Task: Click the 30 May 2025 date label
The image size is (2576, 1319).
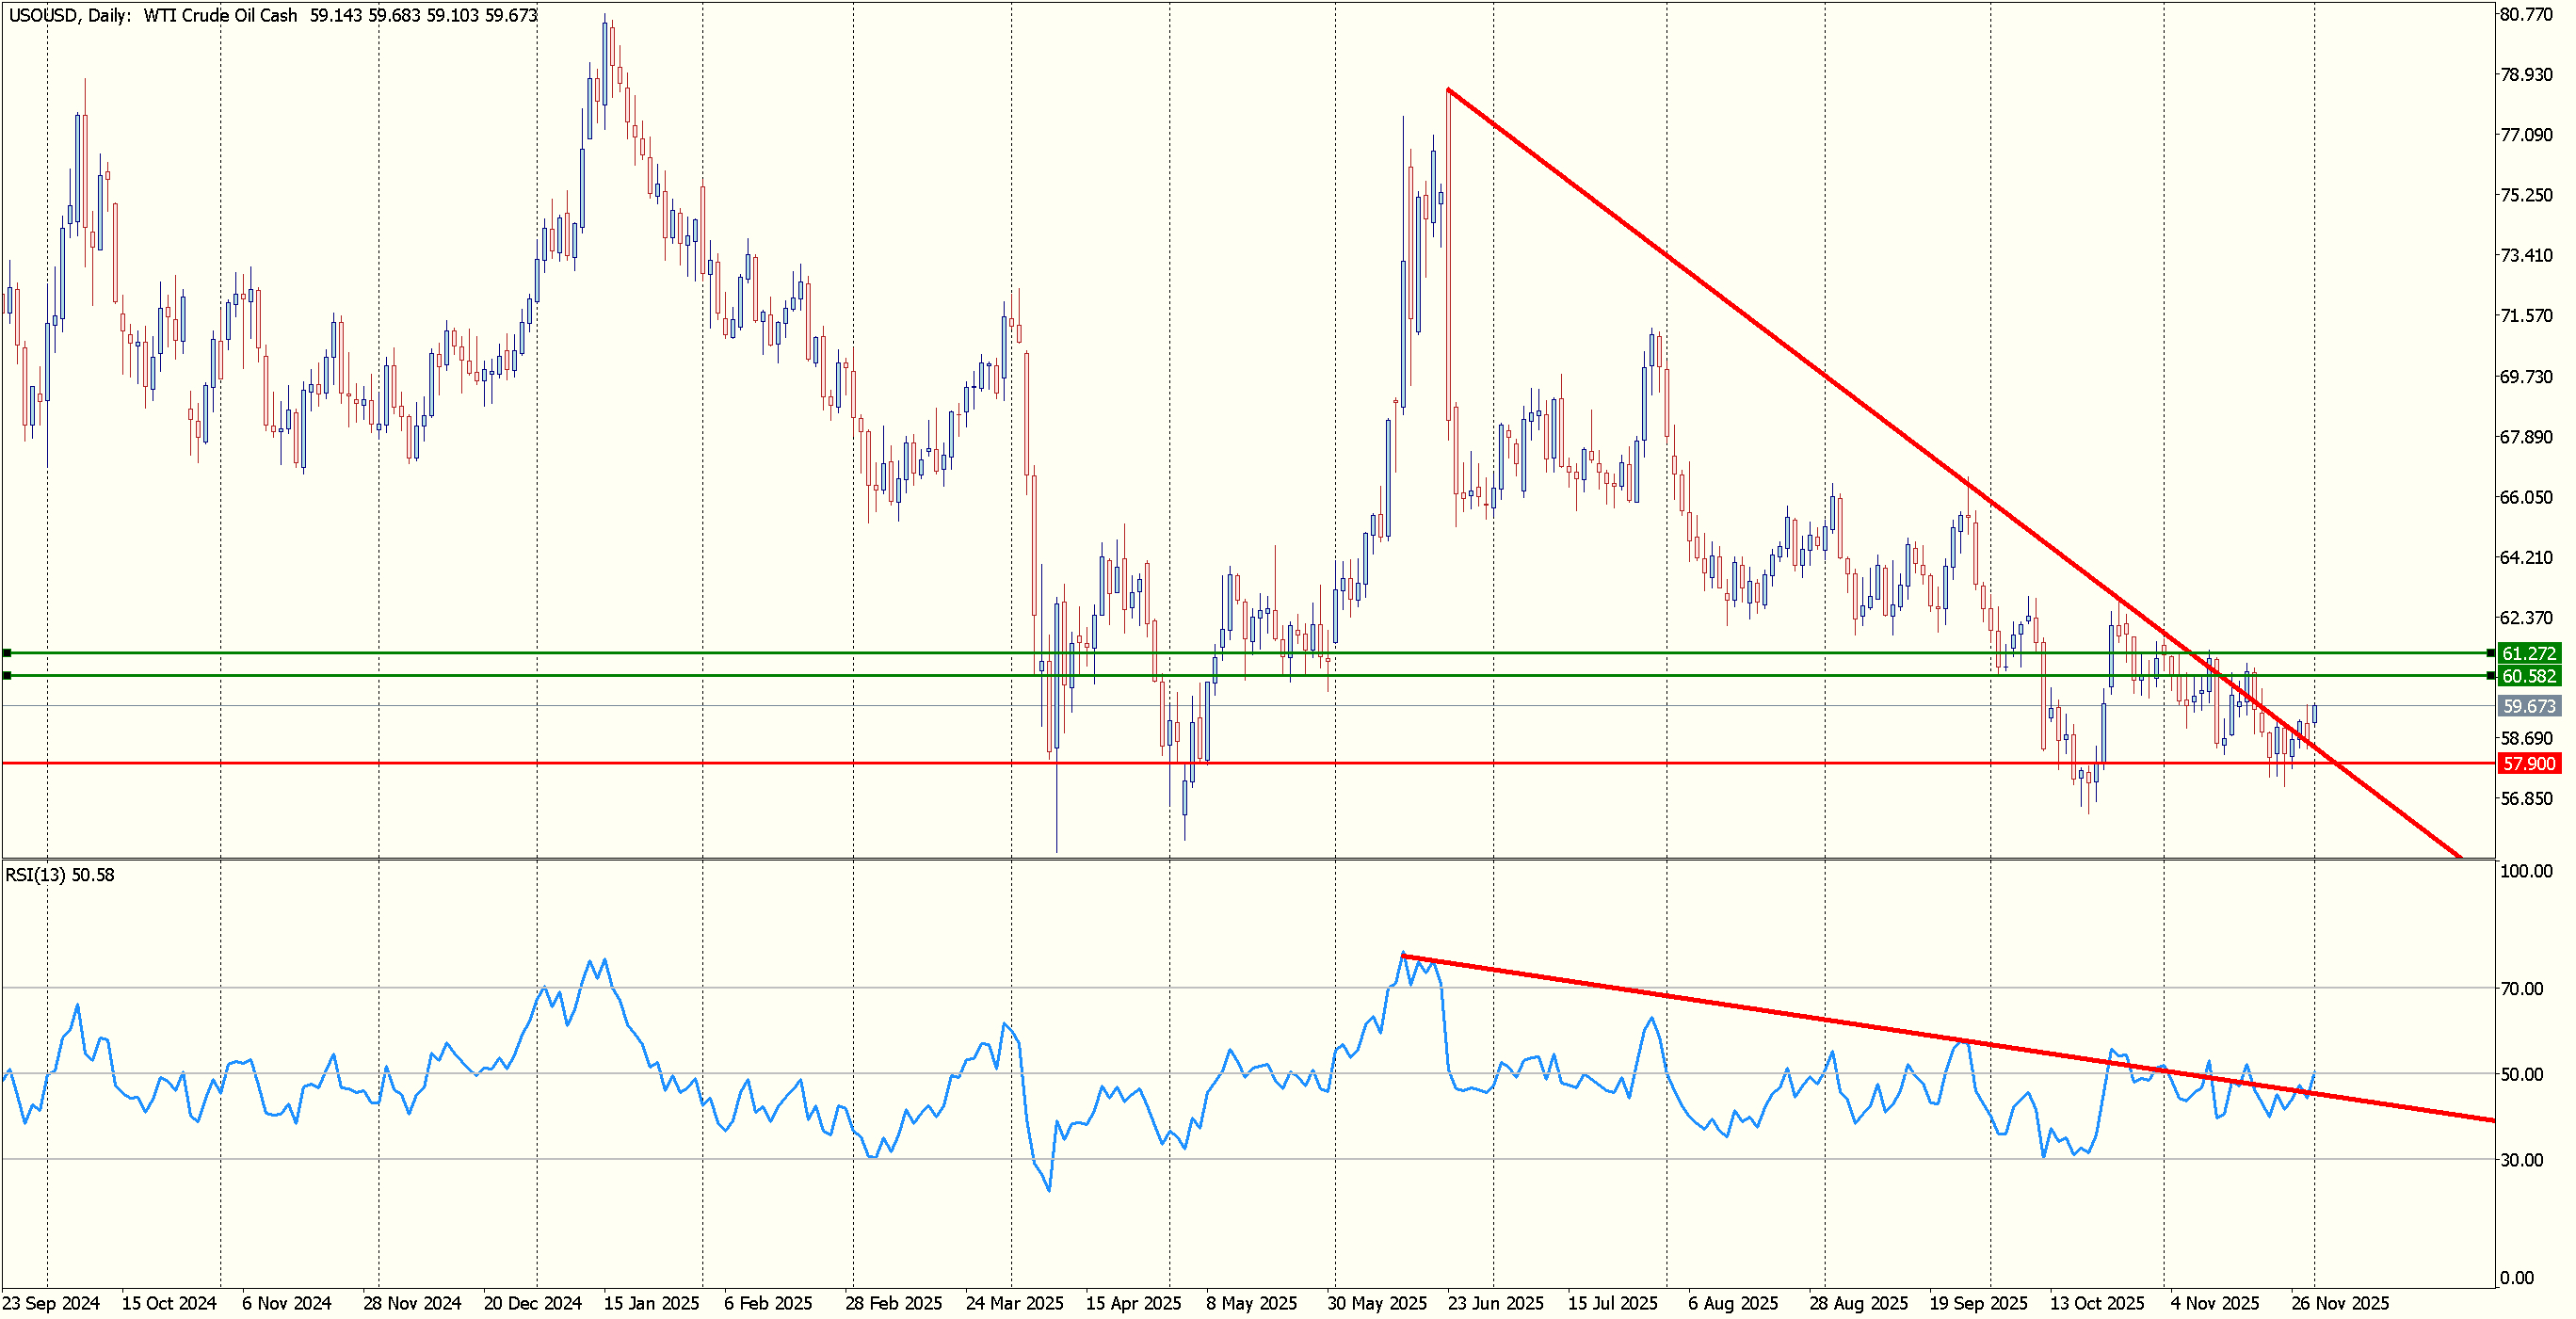Action: point(1377,1303)
